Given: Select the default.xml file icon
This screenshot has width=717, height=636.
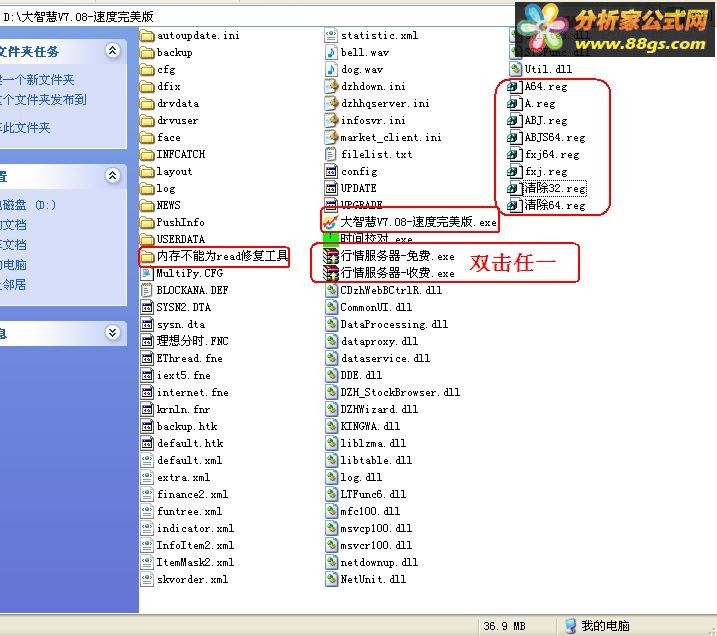Looking at the screenshot, I should pyautogui.click(x=147, y=460).
